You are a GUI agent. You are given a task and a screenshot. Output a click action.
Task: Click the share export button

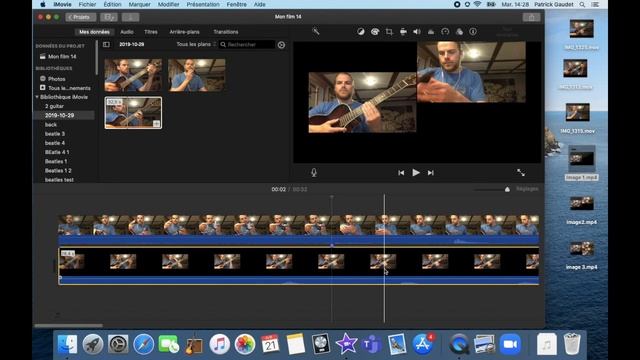[531, 17]
